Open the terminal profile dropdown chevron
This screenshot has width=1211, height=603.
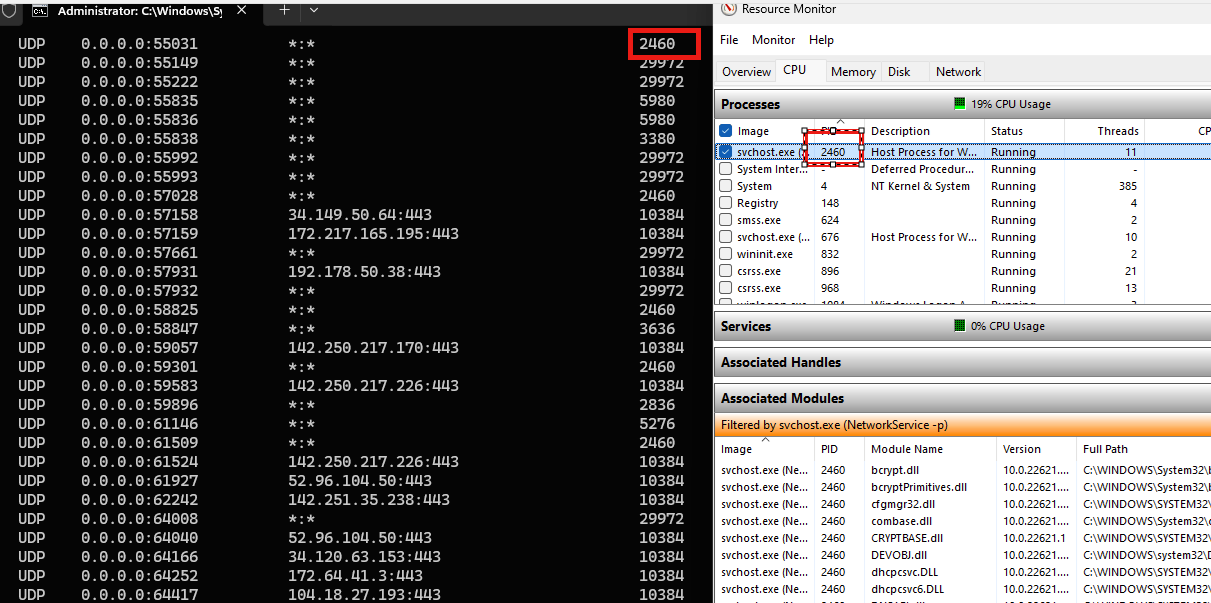[313, 10]
